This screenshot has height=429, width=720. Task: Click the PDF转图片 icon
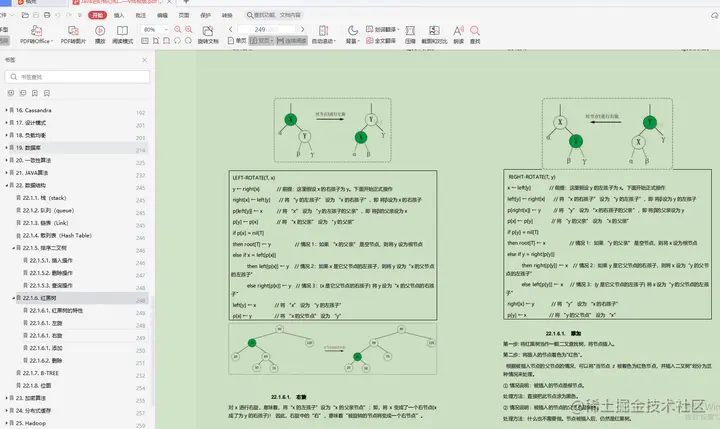point(73,31)
